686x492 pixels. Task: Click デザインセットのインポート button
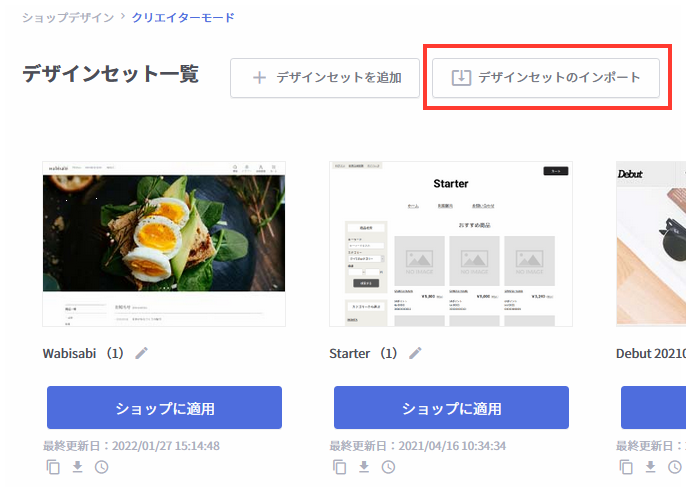[546, 78]
